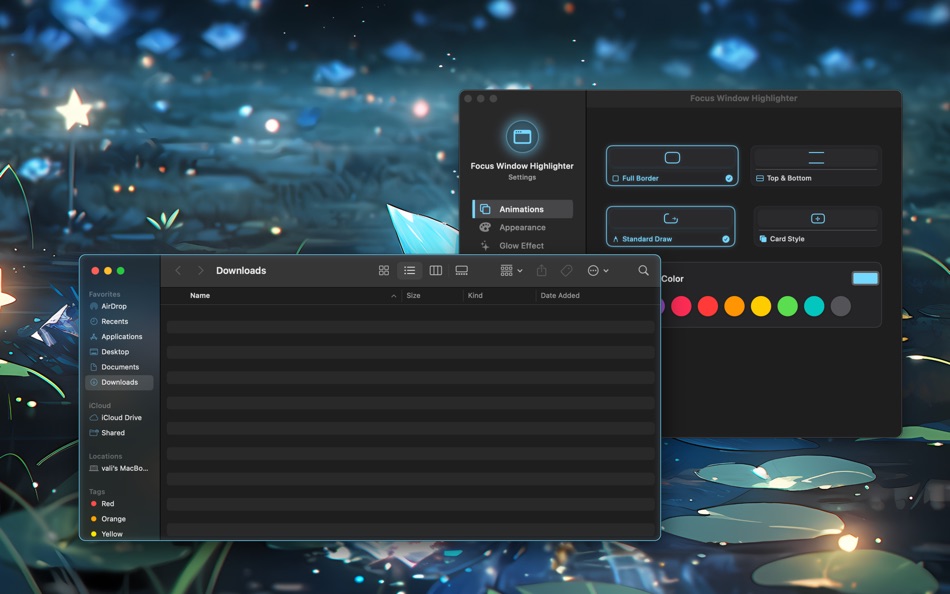Select the Standard Draw animation option

pyautogui.click(x=671, y=226)
